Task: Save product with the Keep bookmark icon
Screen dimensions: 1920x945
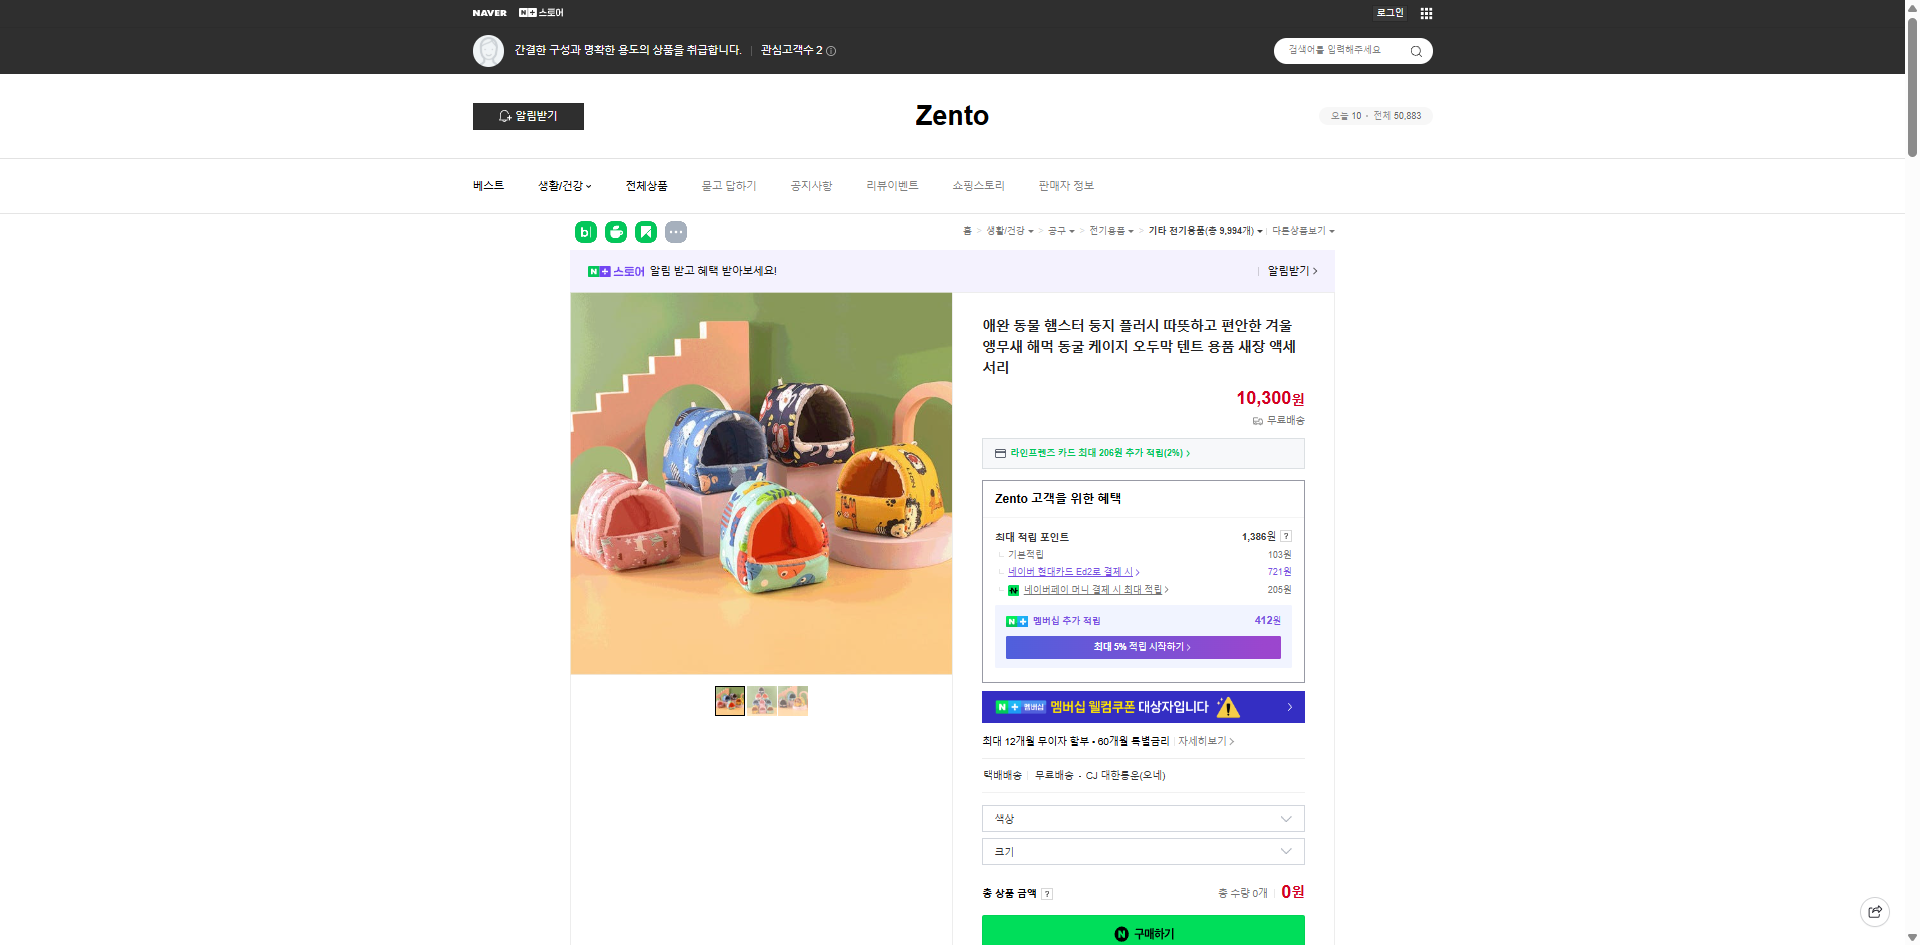Action: [x=646, y=231]
